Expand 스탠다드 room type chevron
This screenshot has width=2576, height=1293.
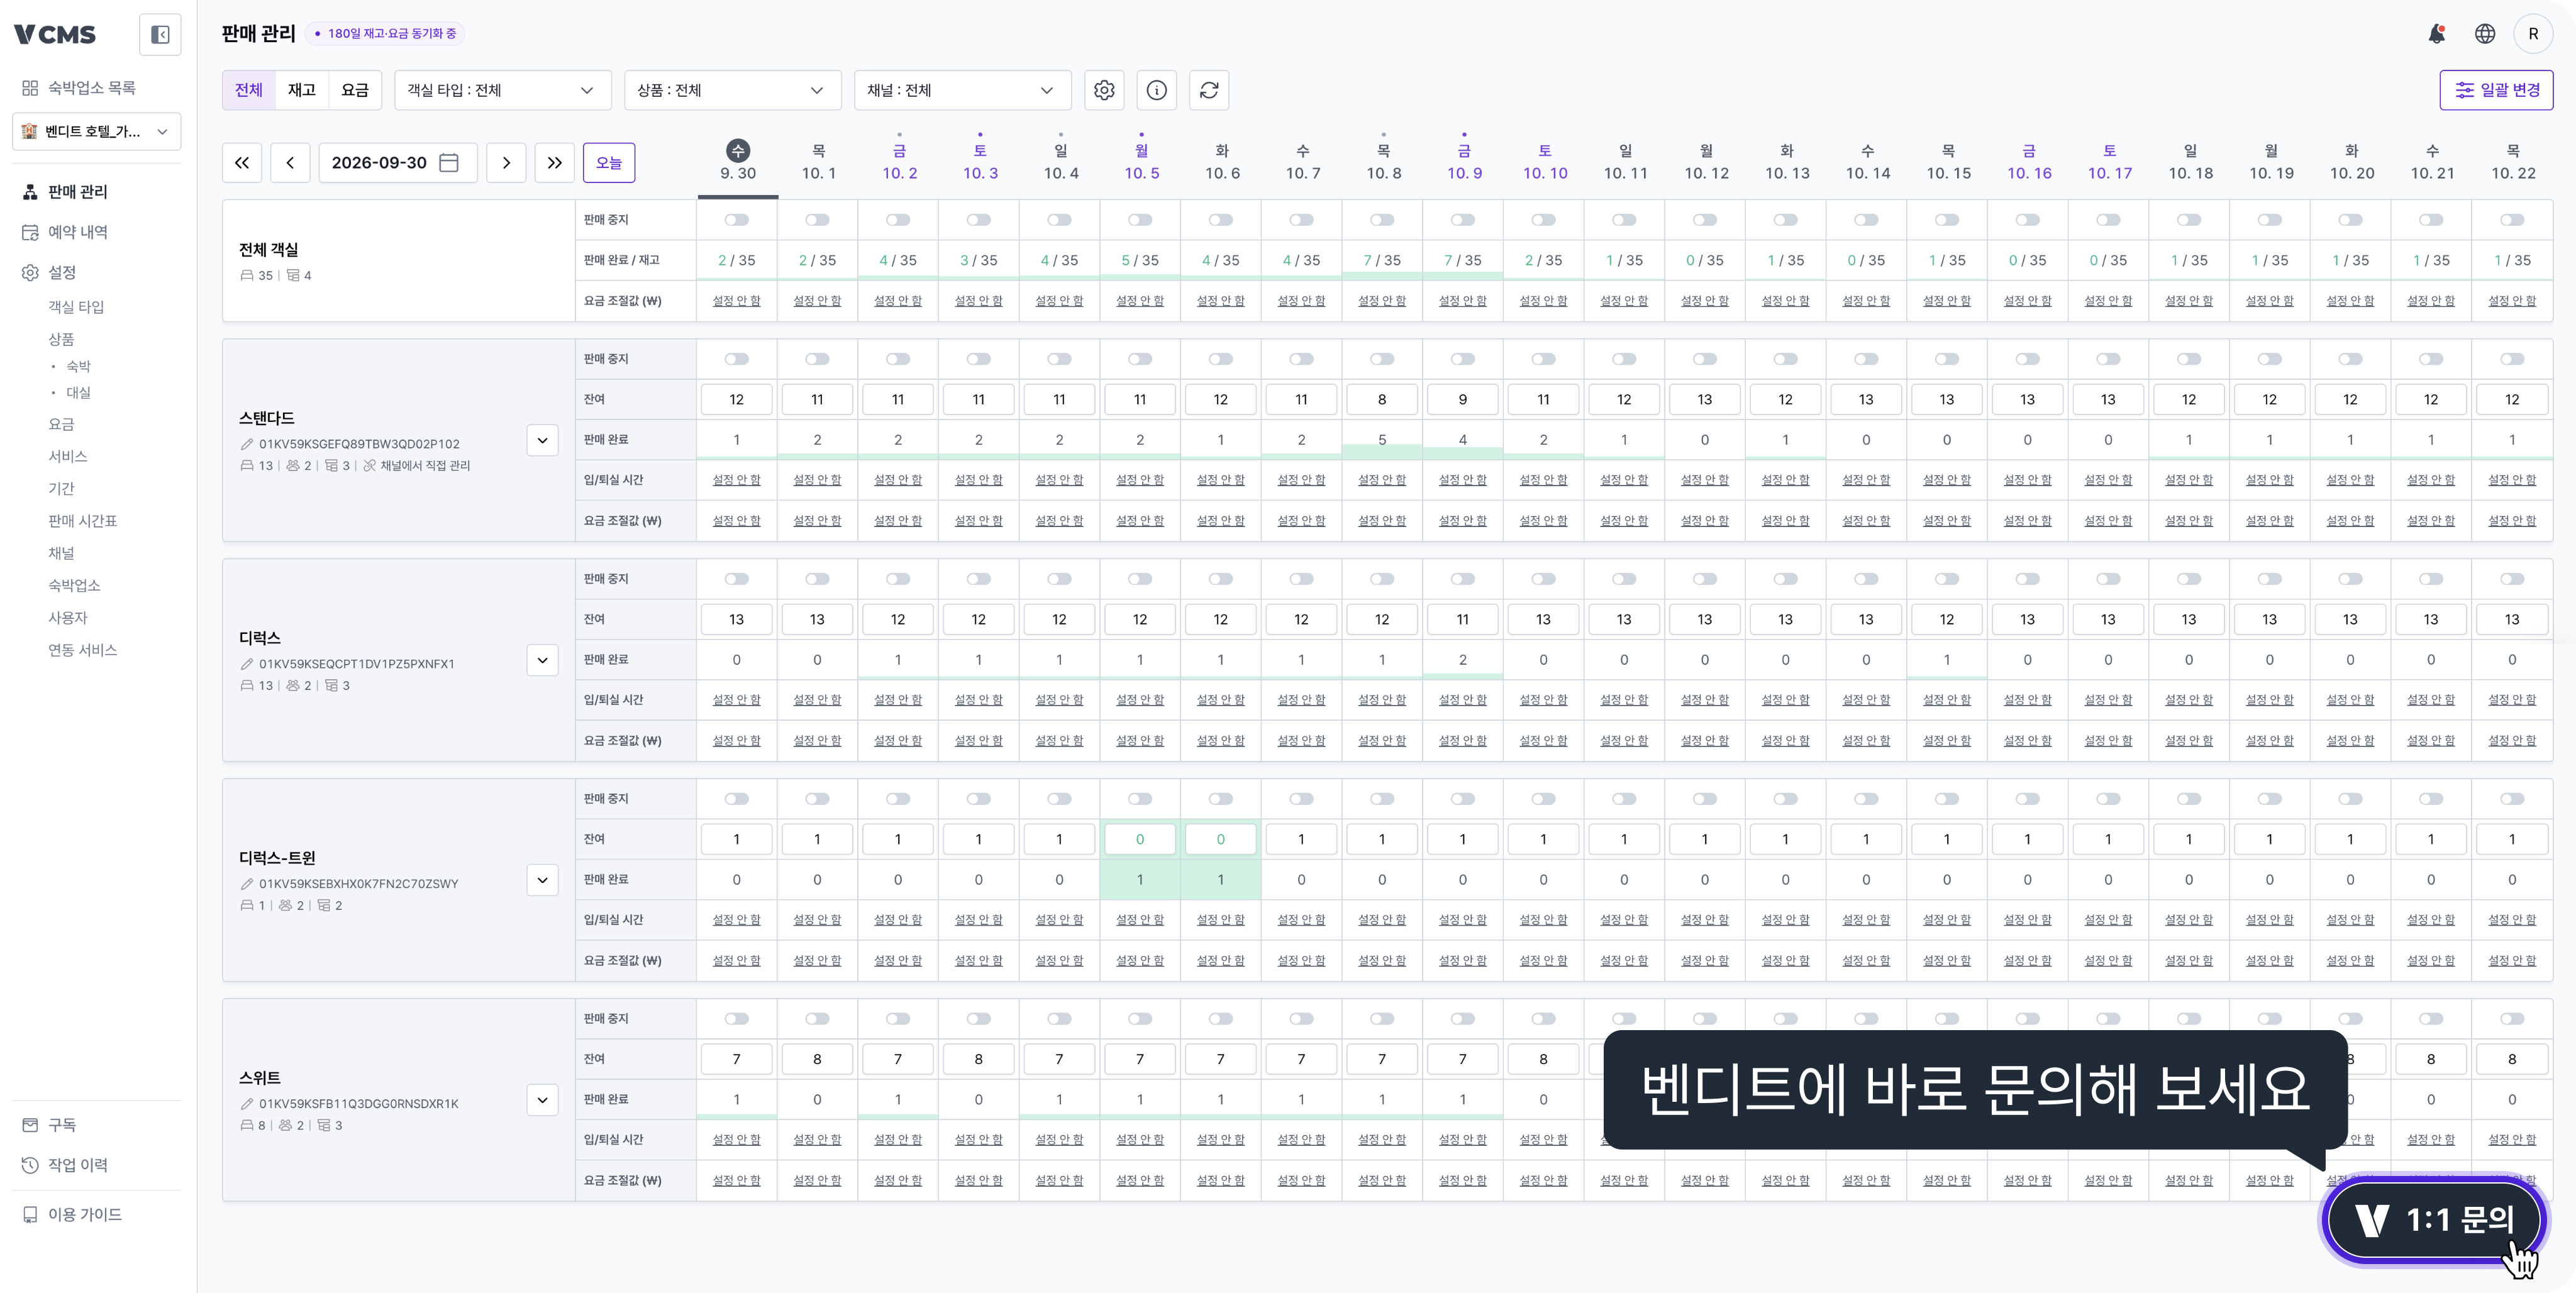(x=542, y=440)
